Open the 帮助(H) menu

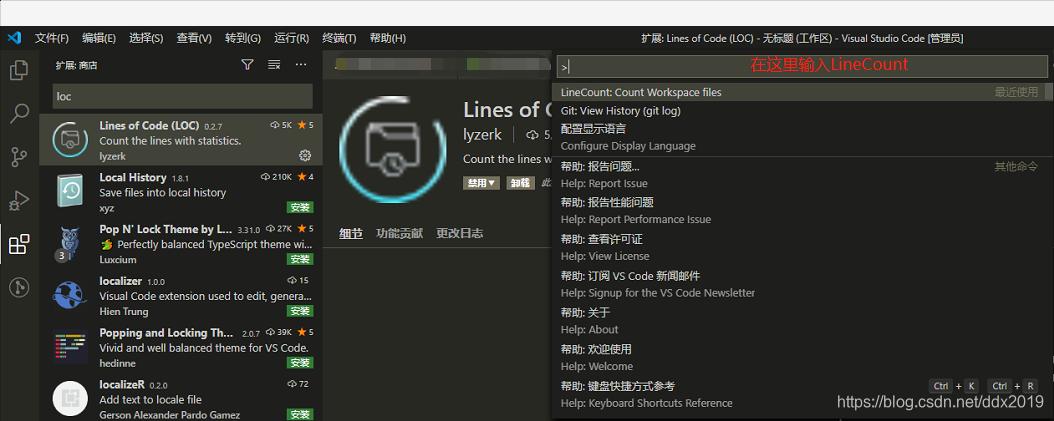pos(388,38)
